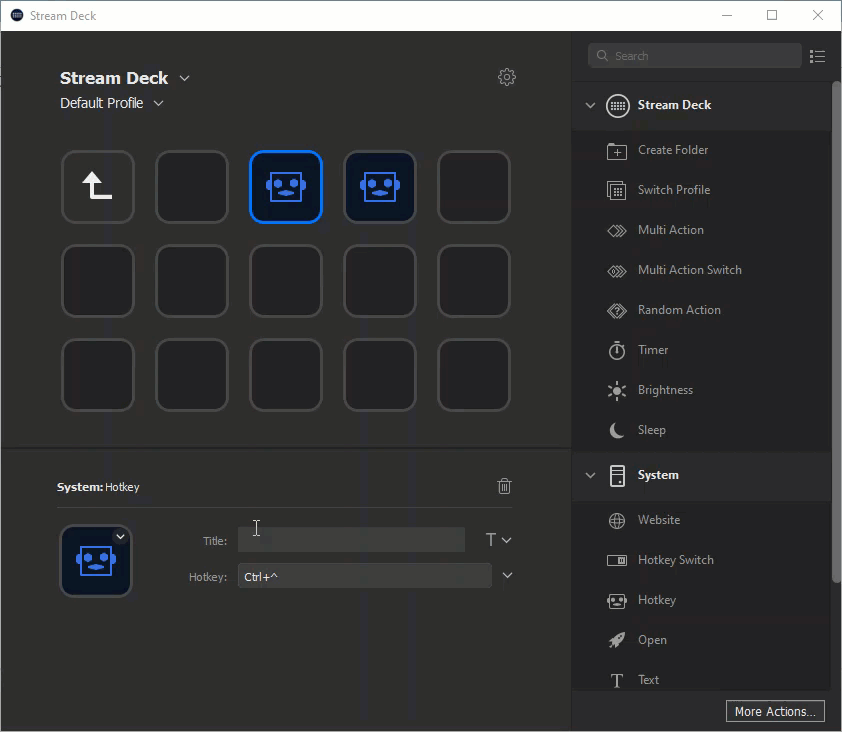Image resolution: width=842 pixels, height=732 pixels.
Task: Click the search magnifier icon
Action: 602,56
